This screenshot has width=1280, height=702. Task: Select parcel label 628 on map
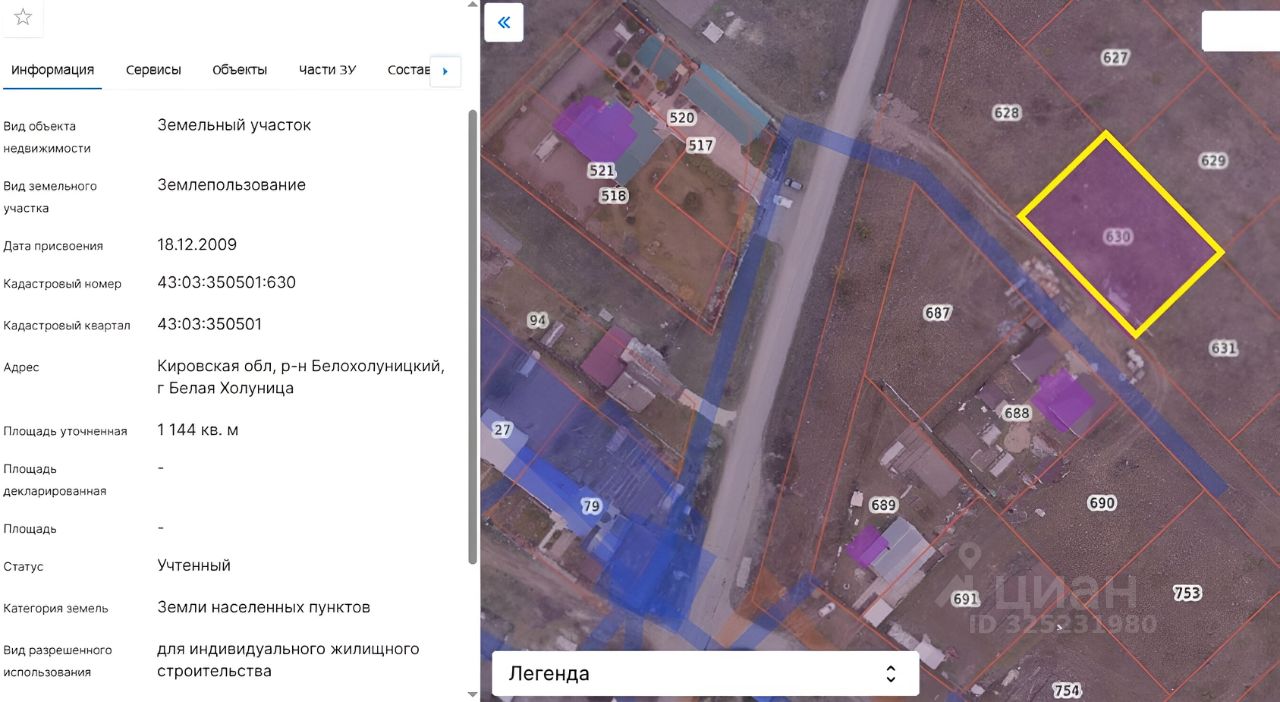coord(1007,112)
